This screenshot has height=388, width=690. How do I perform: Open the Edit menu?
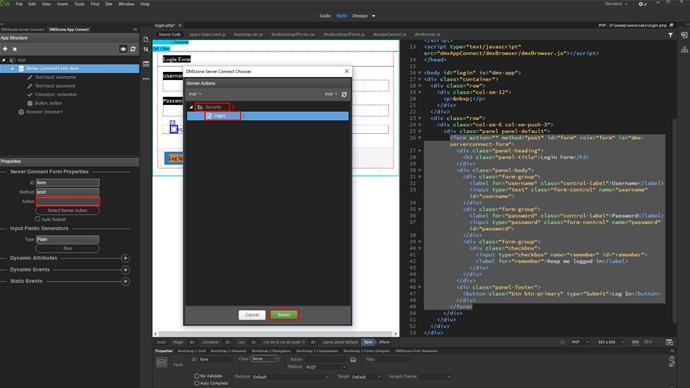click(32, 4)
